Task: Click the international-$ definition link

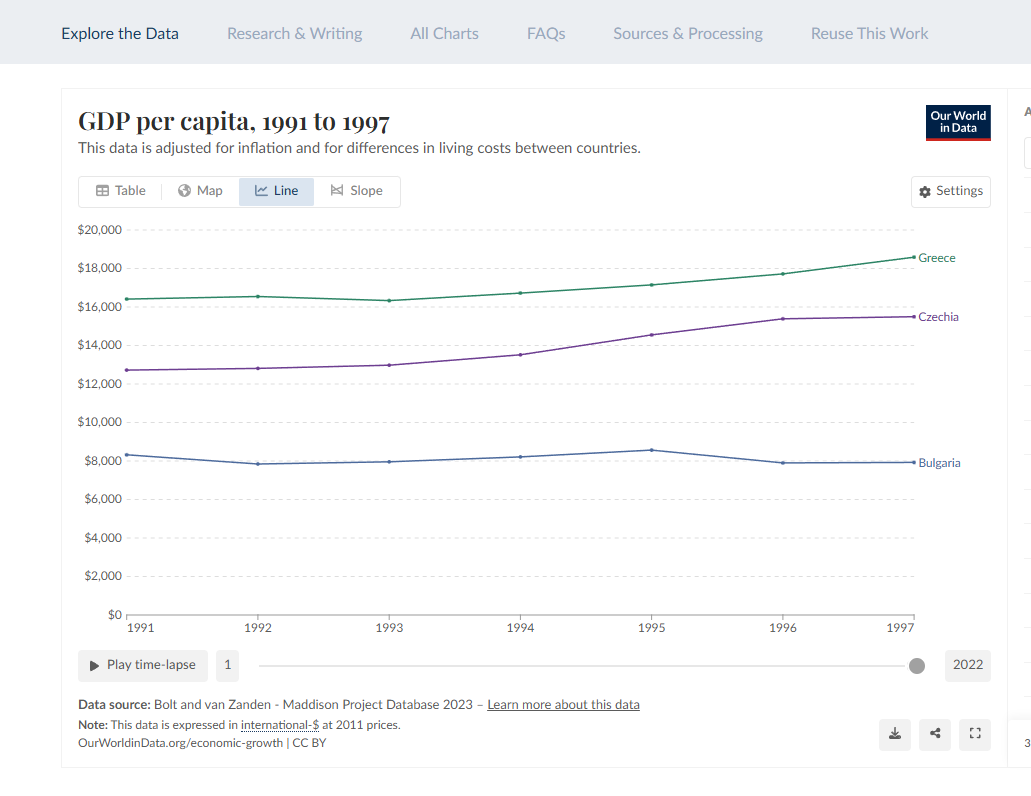Action: tap(280, 725)
